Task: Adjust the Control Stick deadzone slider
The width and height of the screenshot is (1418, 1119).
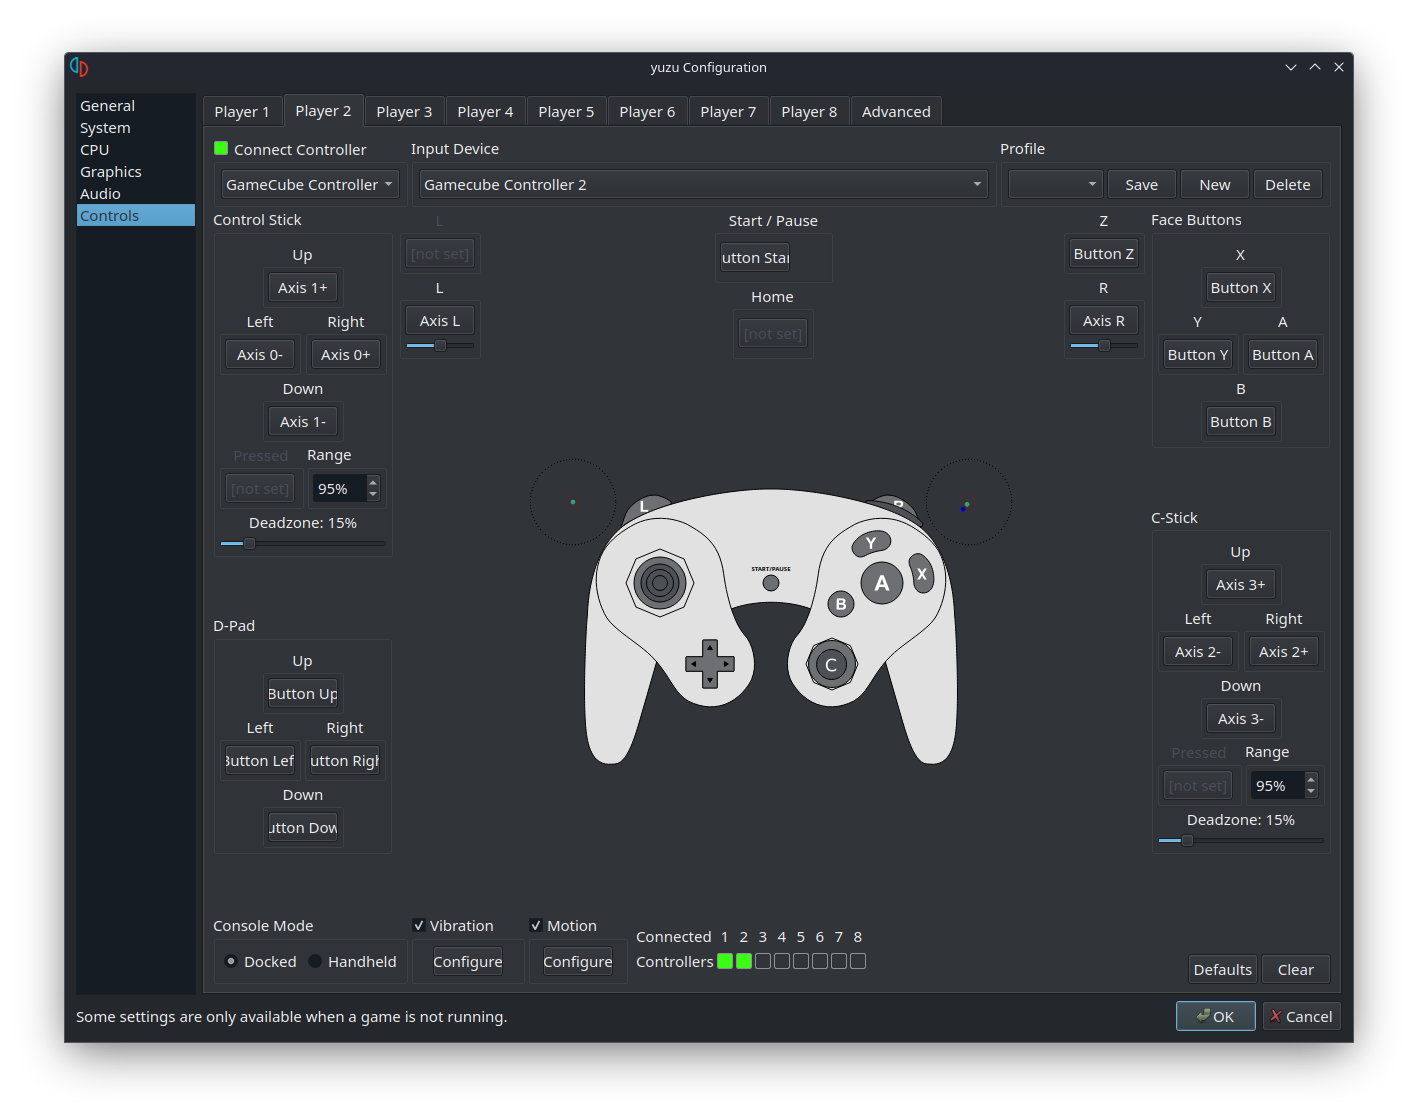Action: [x=303, y=543]
